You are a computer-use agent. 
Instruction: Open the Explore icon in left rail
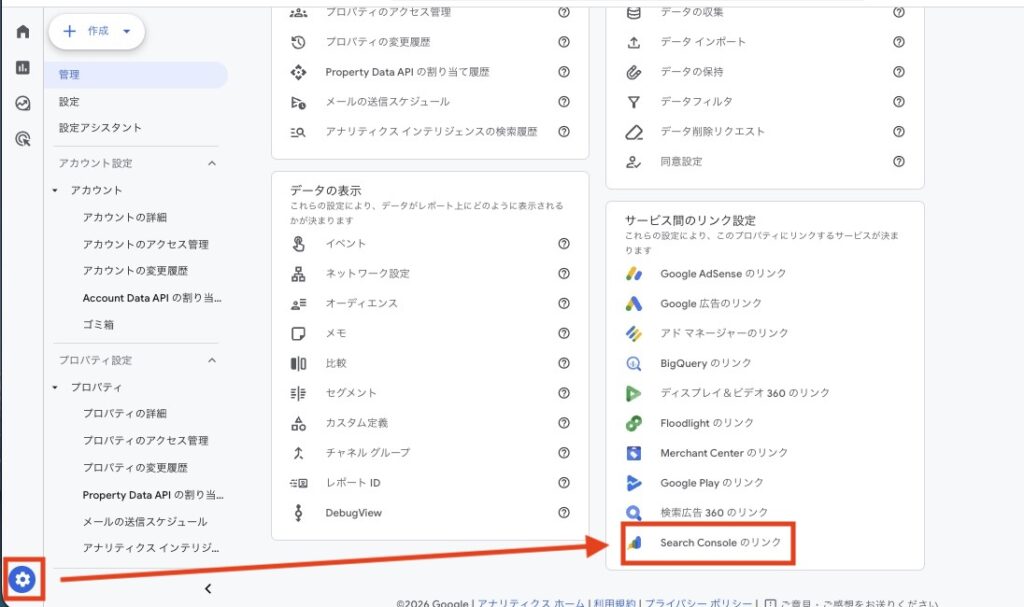(22, 103)
